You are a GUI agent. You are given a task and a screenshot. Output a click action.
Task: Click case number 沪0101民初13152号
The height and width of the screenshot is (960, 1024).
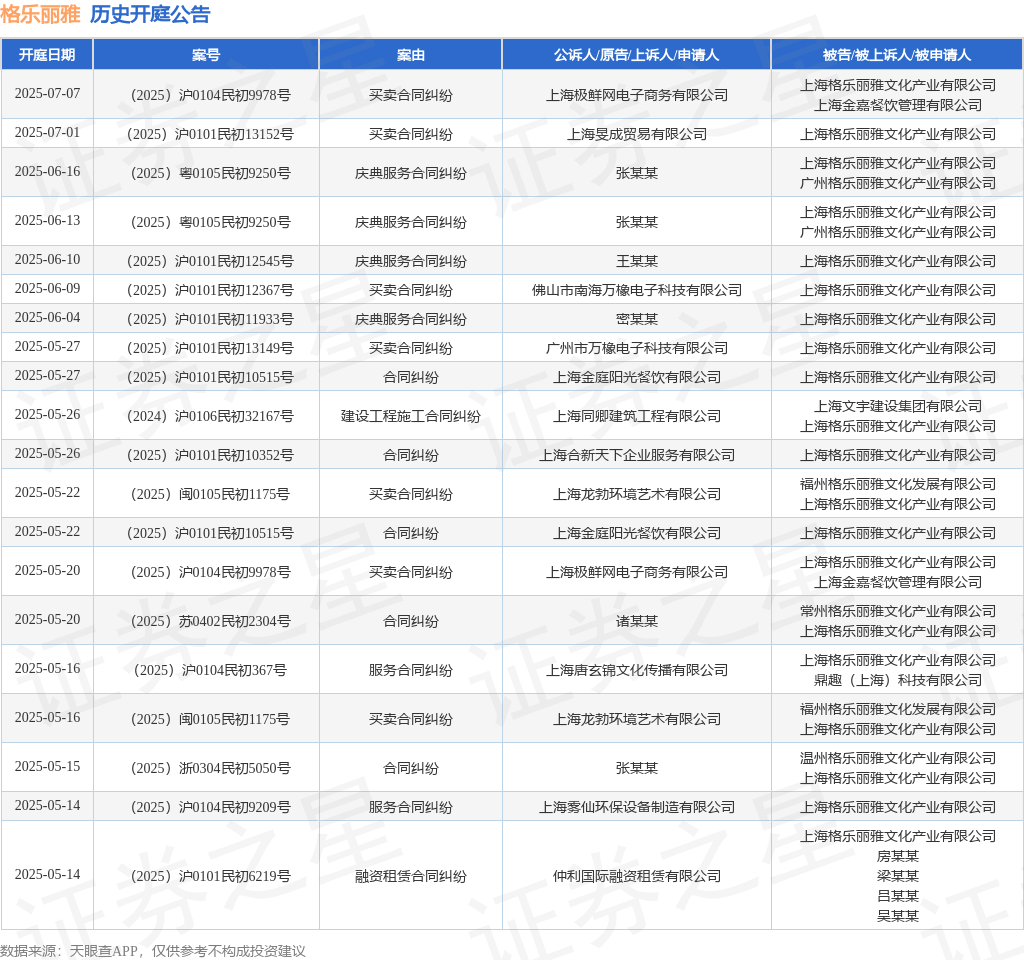tap(210, 134)
